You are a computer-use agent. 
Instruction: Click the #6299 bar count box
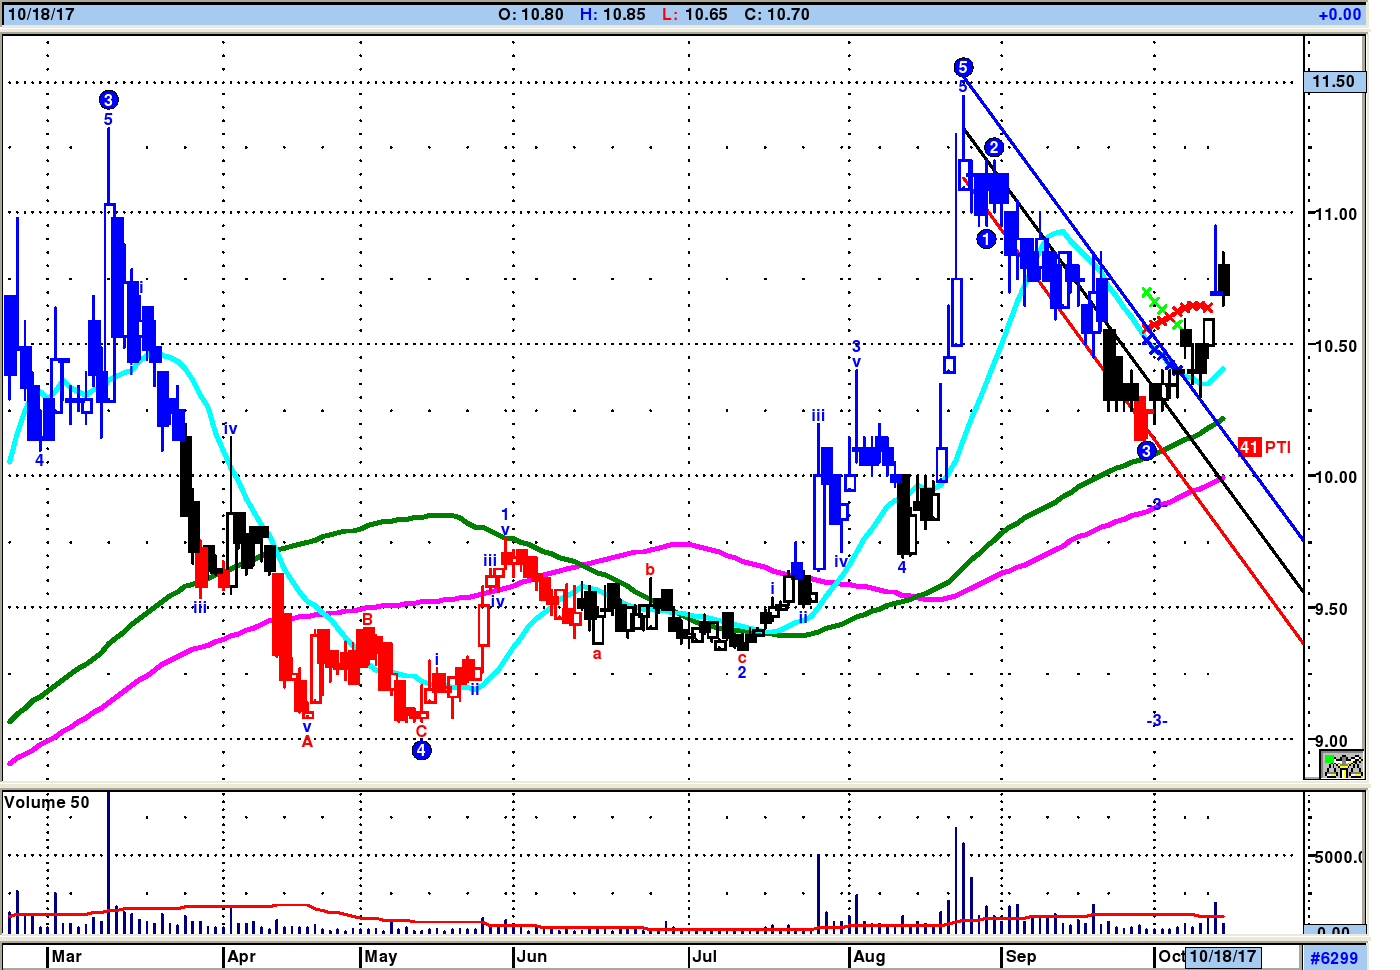pyautogui.click(x=1334, y=958)
